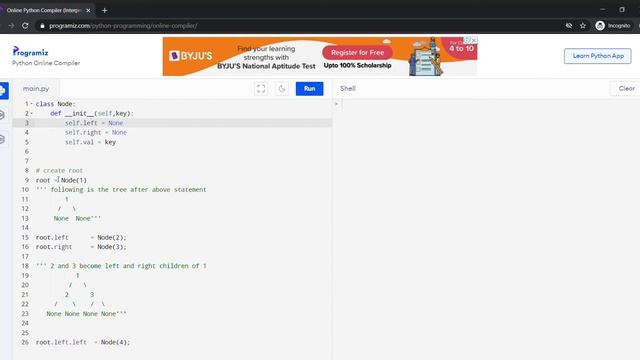The width and height of the screenshot is (640, 360).
Task: Click line 'root = Node(1)'
Action: [x=61, y=180]
